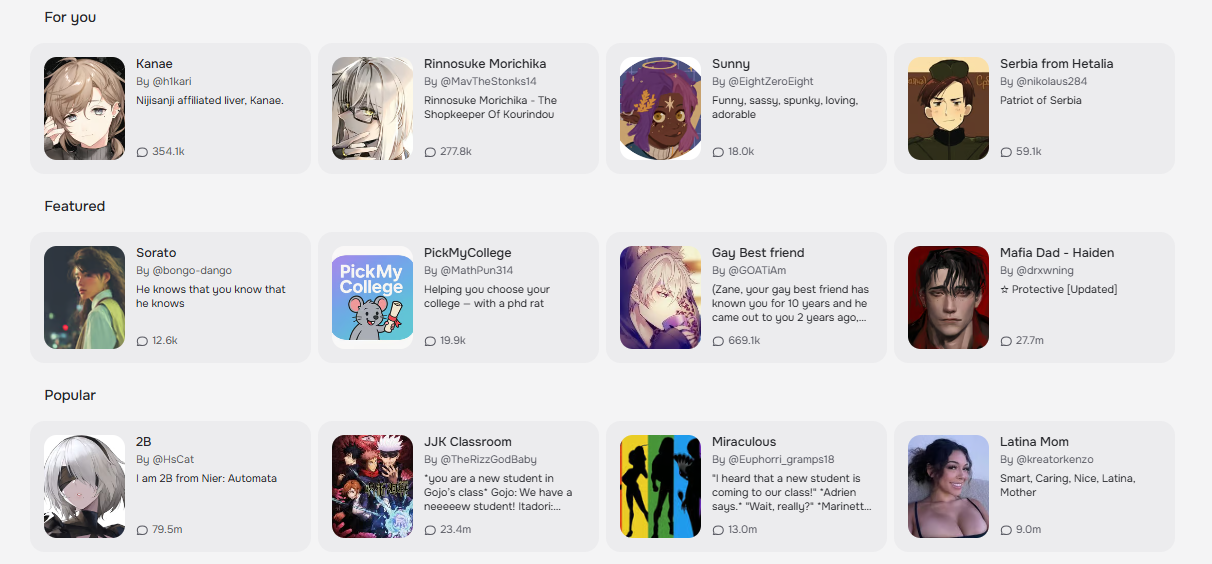Open the JJK Classroom card title
Image resolution: width=1212 pixels, height=564 pixels.
[x=468, y=442]
